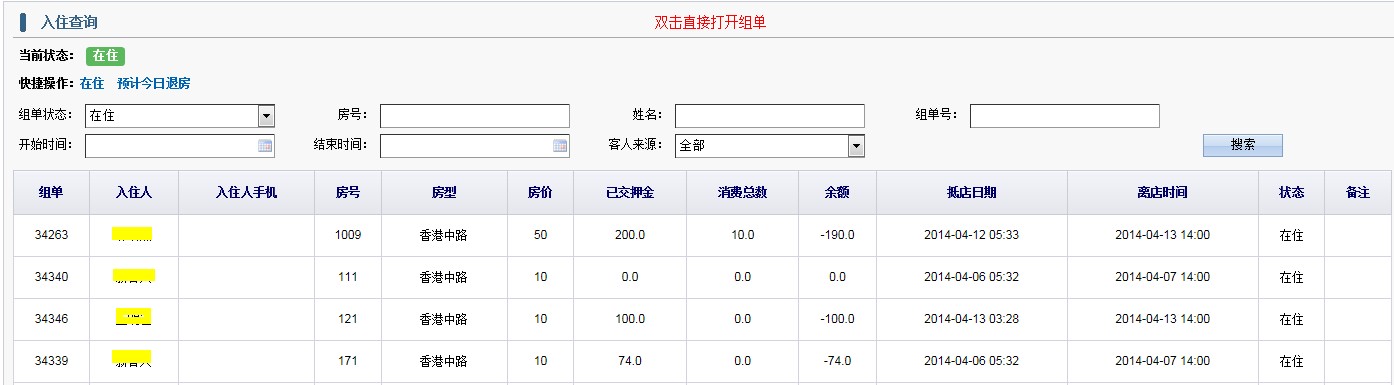Focus the 组单号 input field
1394x385 pixels.
1065,116
